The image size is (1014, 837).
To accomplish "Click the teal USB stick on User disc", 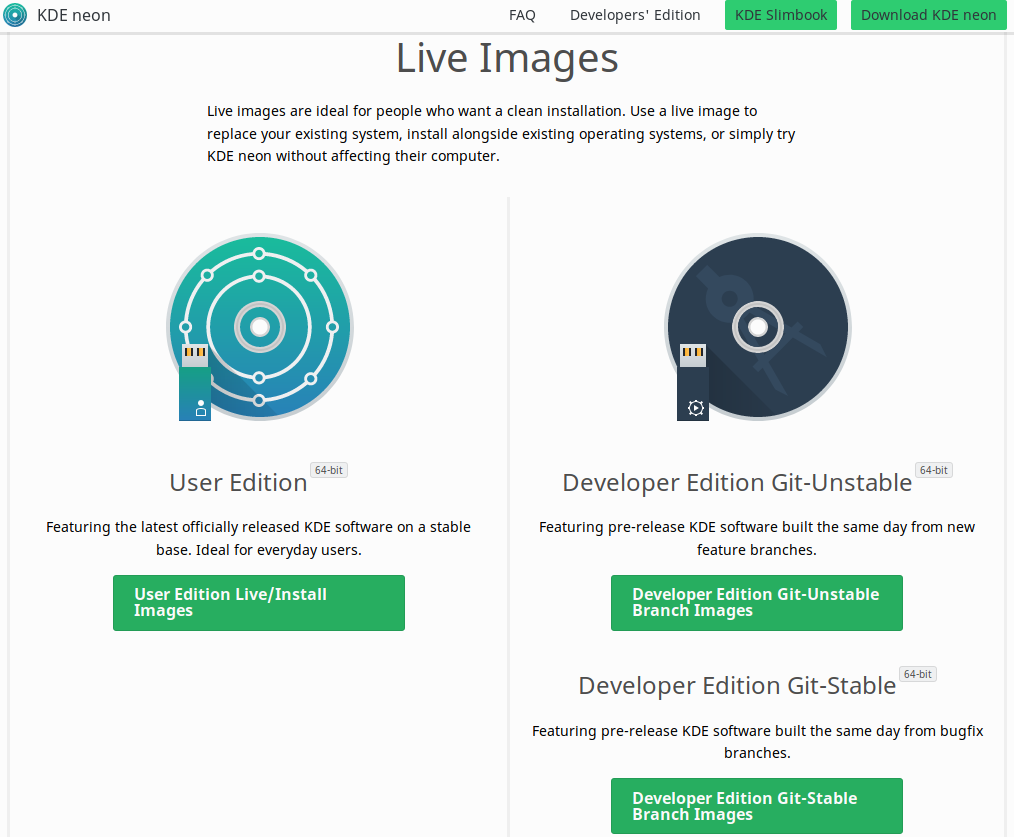I will point(195,382).
